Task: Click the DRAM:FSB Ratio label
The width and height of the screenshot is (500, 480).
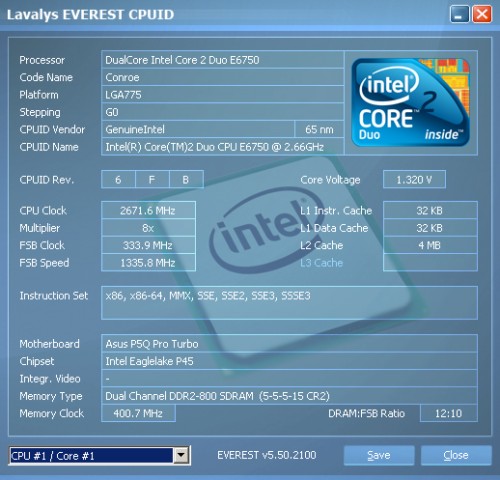Action: [x=366, y=413]
